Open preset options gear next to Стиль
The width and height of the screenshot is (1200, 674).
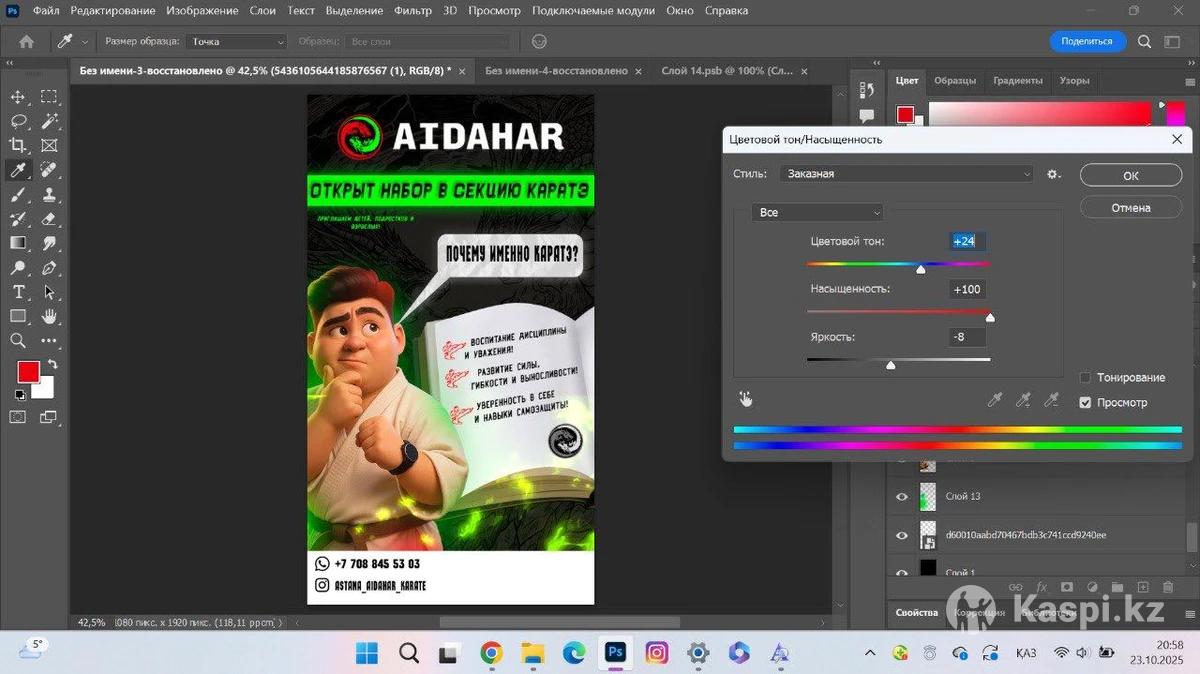[1053, 174]
